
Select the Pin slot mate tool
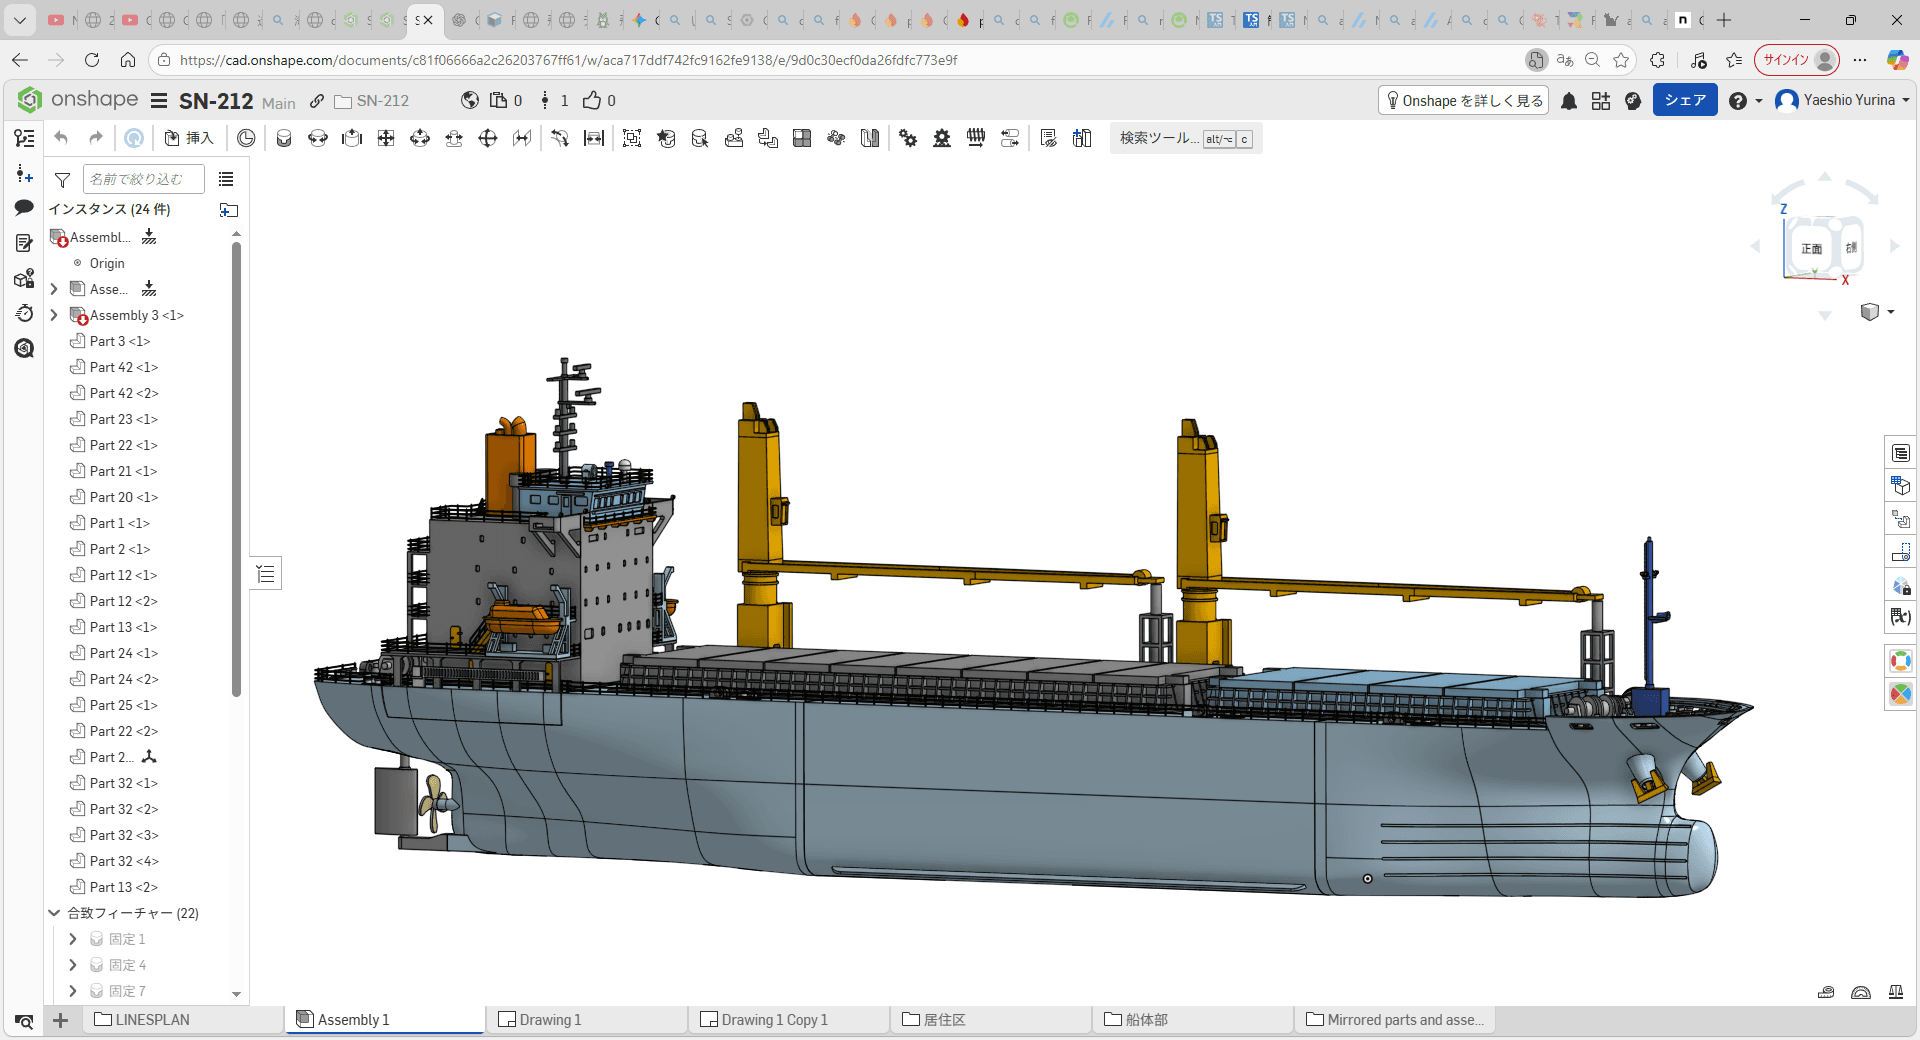pos(454,138)
